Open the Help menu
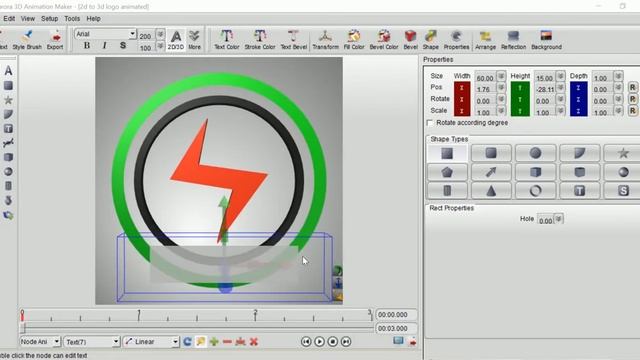This screenshot has height=360, width=640. (x=93, y=19)
